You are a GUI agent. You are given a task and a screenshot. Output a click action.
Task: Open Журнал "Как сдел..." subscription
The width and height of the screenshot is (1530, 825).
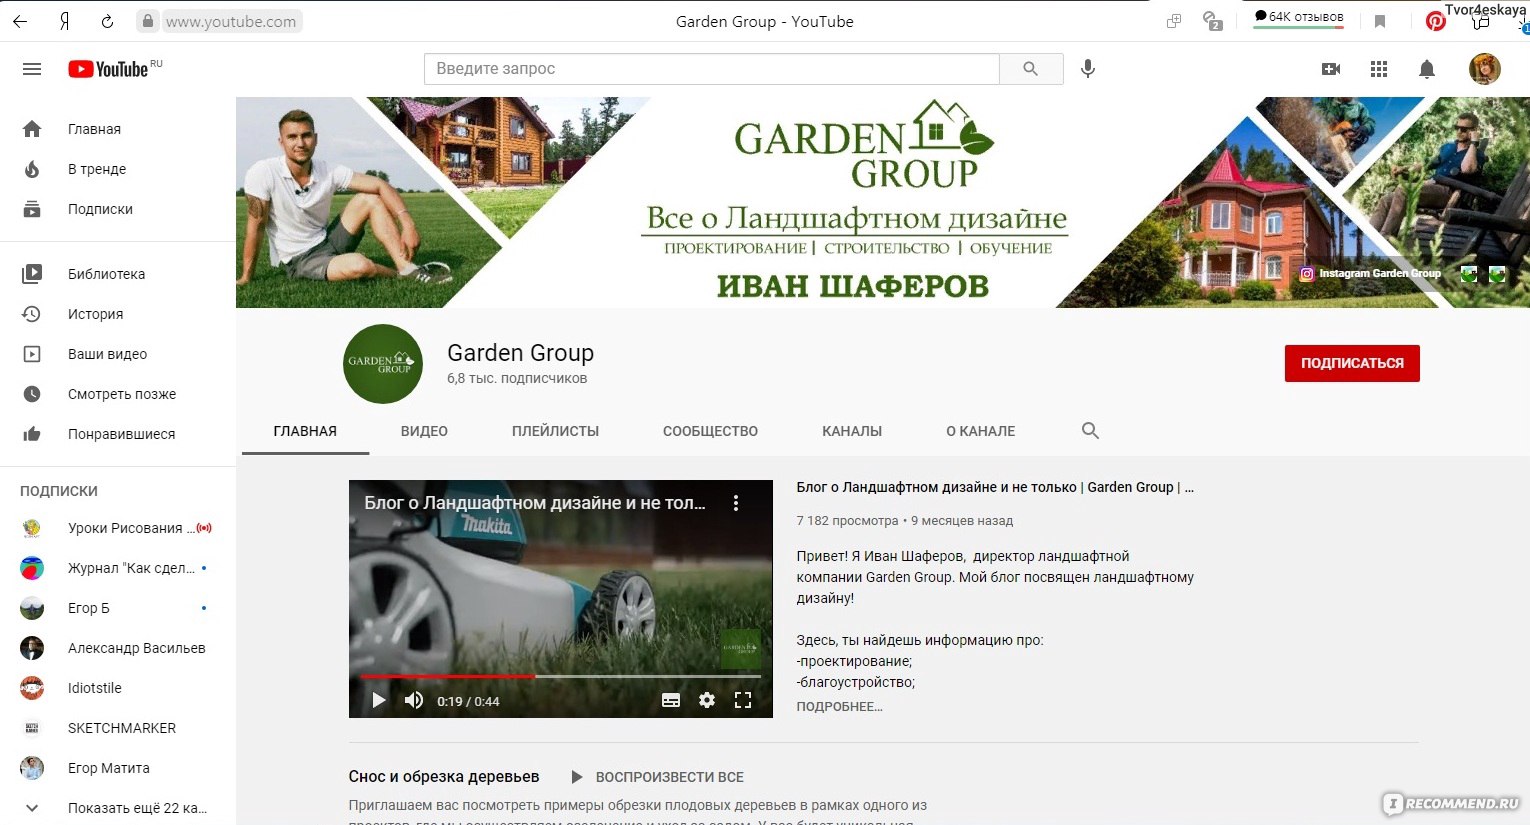coord(118,568)
